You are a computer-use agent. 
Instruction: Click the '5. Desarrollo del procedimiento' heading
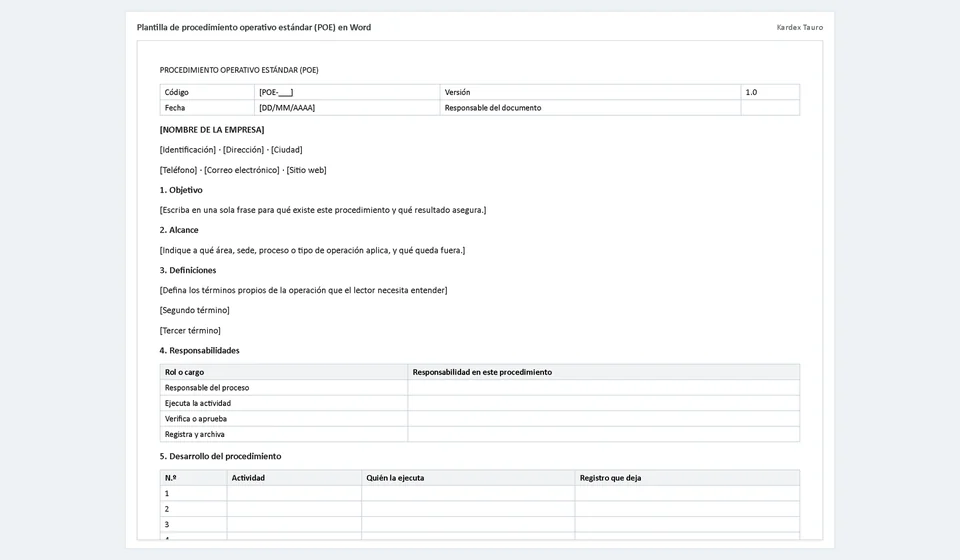click(220, 457)
